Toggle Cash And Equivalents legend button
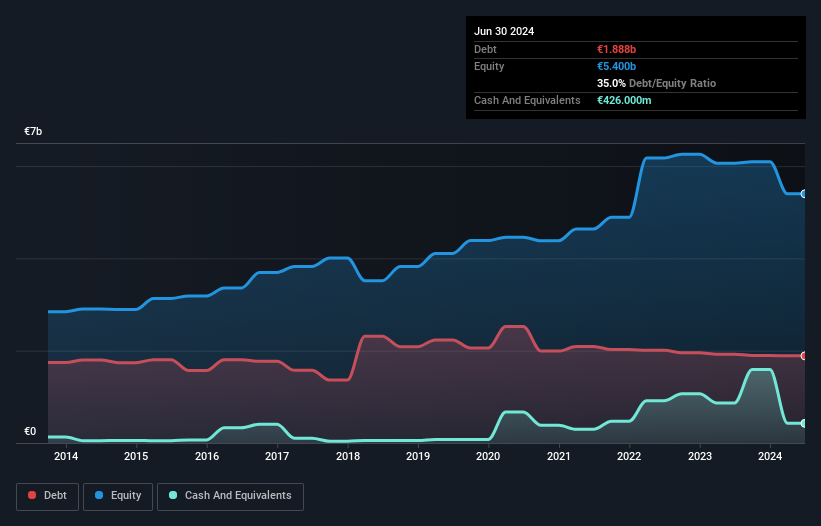Viewport: 821px width, 526px height. (x=230, y=496)
